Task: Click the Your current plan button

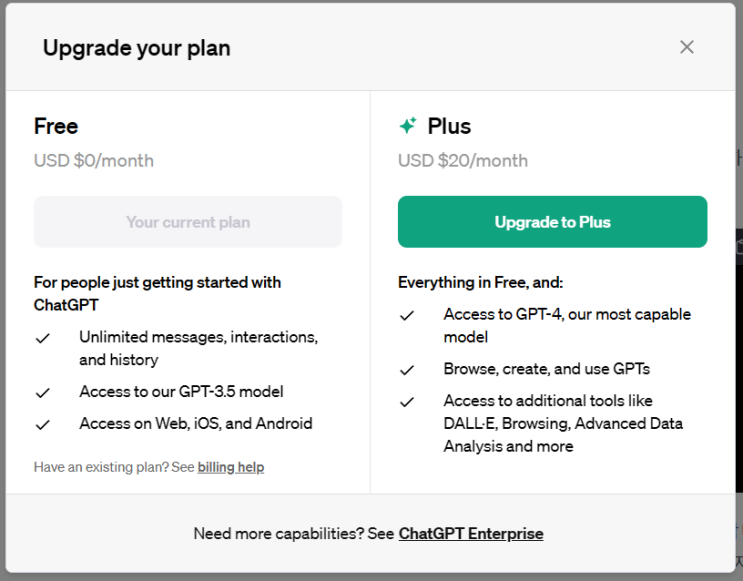Action: (x=188, y=222)
